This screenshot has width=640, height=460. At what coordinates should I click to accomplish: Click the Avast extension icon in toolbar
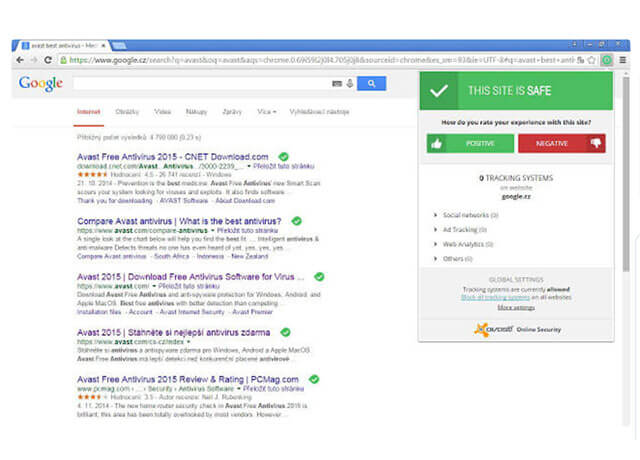coord(606,60)
